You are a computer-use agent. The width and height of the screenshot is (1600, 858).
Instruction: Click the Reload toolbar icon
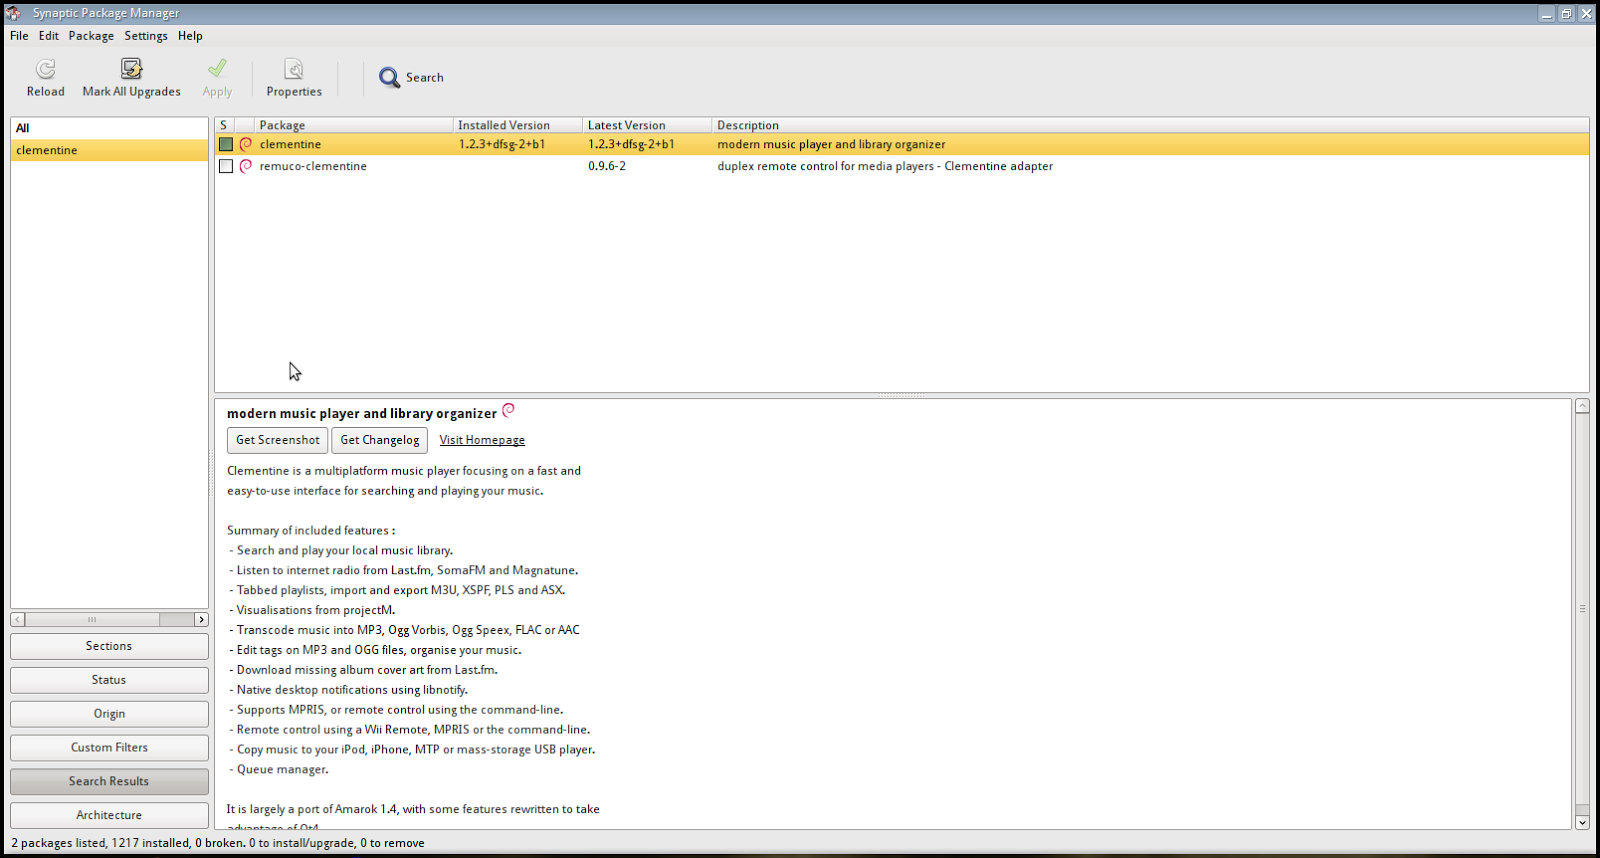(45, 68)
